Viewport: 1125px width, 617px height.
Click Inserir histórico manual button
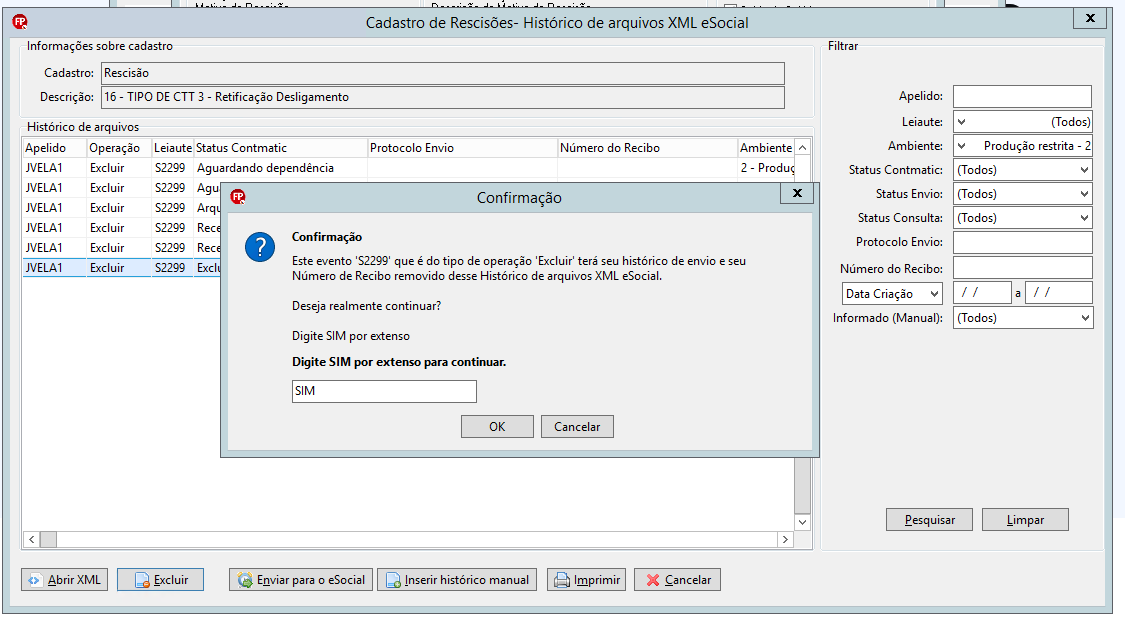pyautogui.click(x=457, y=580)
